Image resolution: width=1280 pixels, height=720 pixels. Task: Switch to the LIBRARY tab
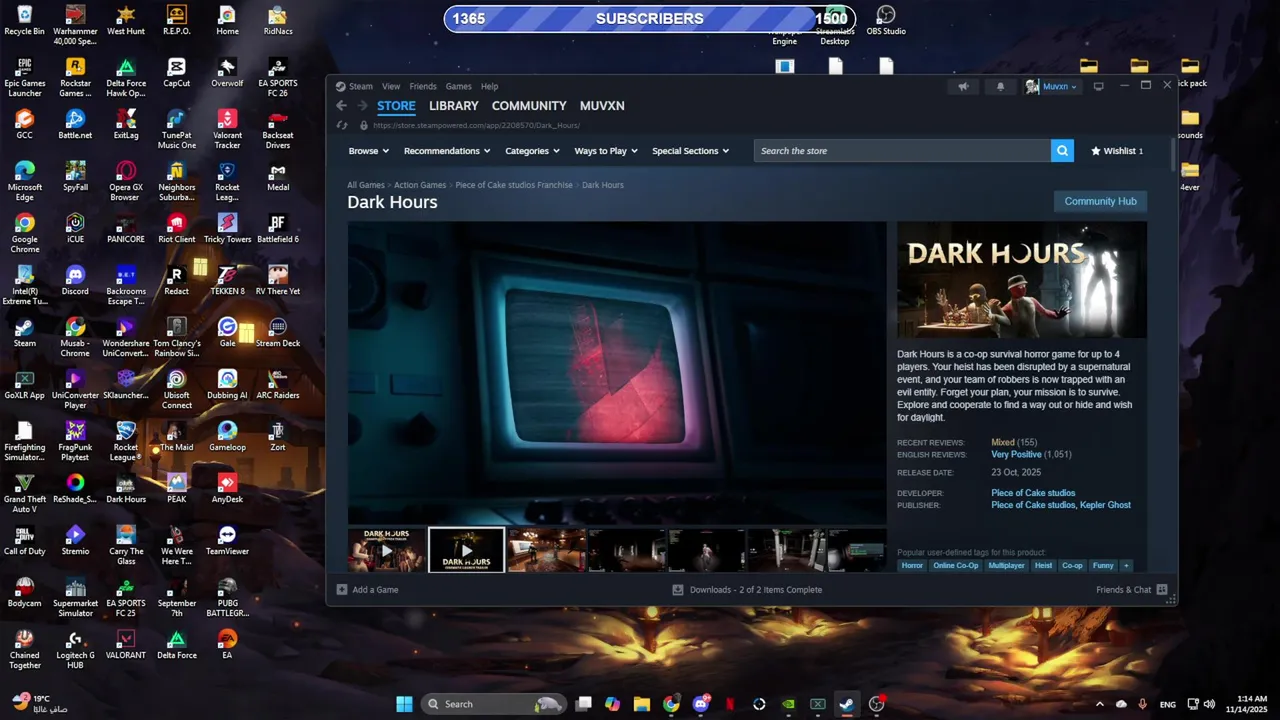point(454,106)
